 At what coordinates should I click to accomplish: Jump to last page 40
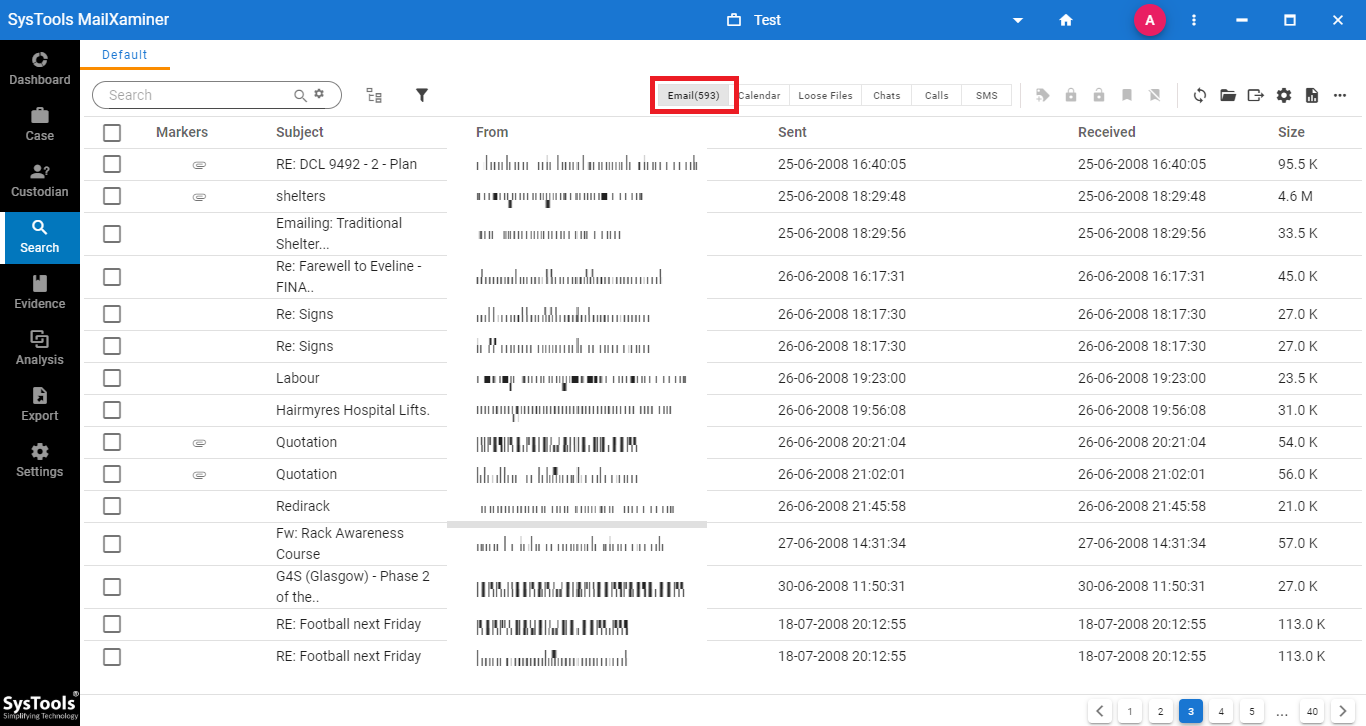[1312, 712]
